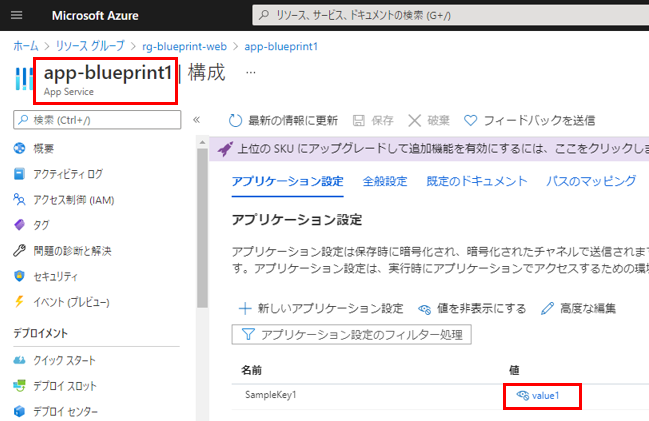
Task: Click the Microsoft Azure logo text
Action: point(95,16)
